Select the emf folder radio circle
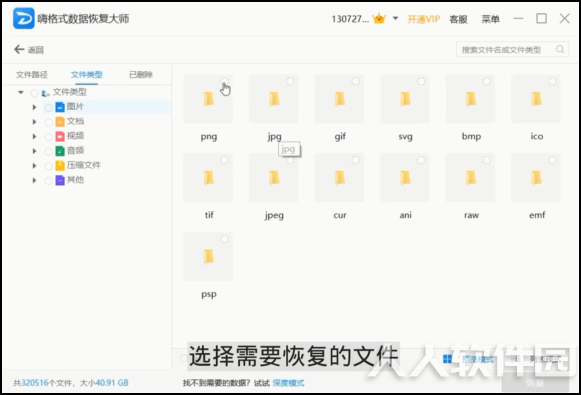The width and height of the screenshot is (581, 395). click(552, 160)
